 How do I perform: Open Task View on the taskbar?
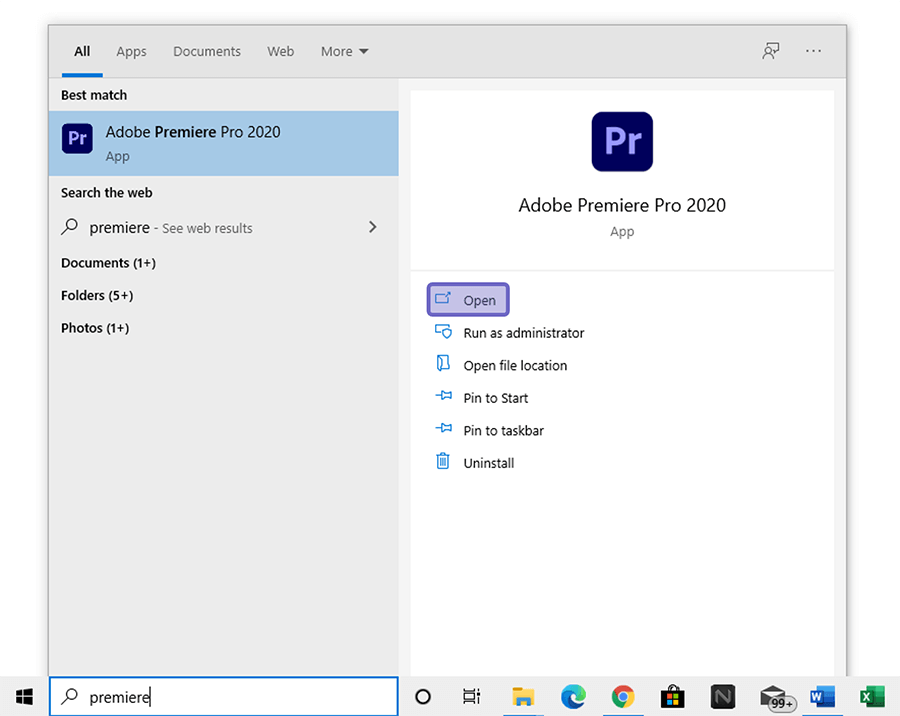click(471, 696)
